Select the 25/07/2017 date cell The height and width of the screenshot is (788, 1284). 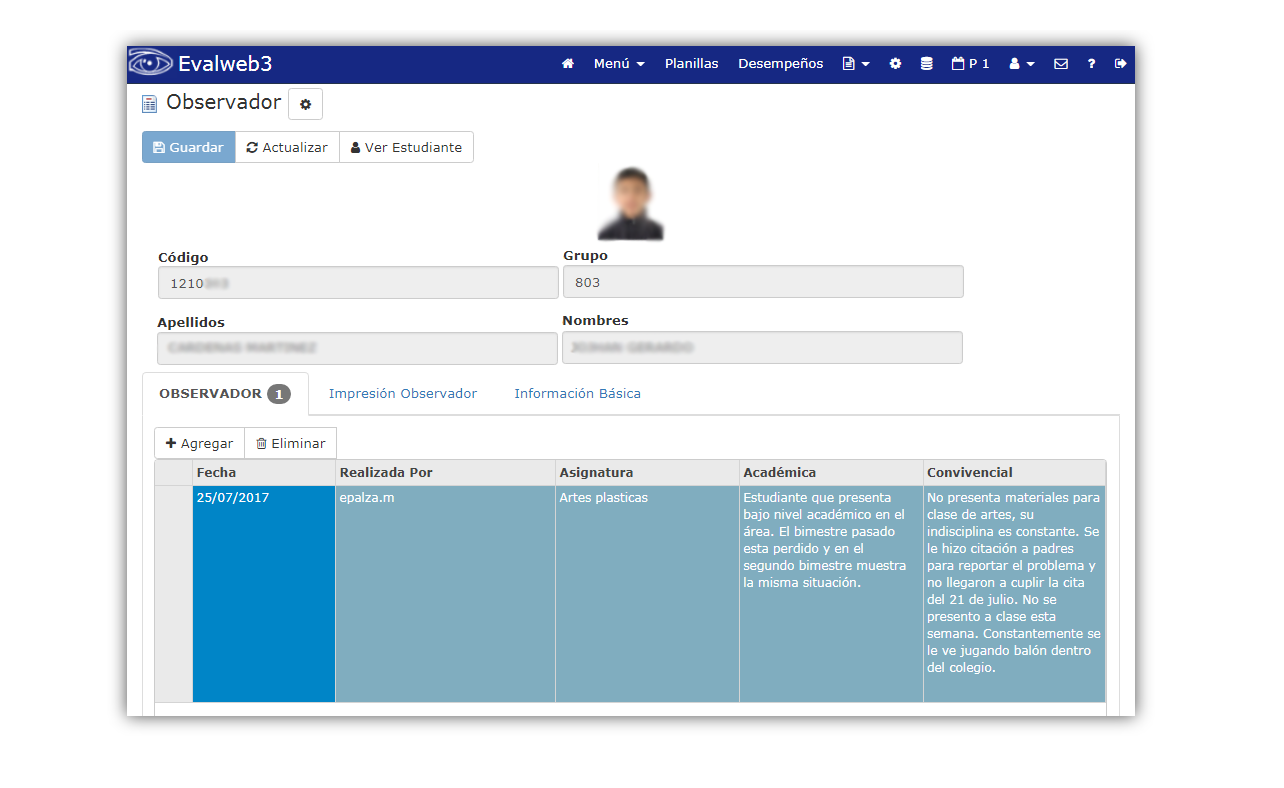click(264, 594)
